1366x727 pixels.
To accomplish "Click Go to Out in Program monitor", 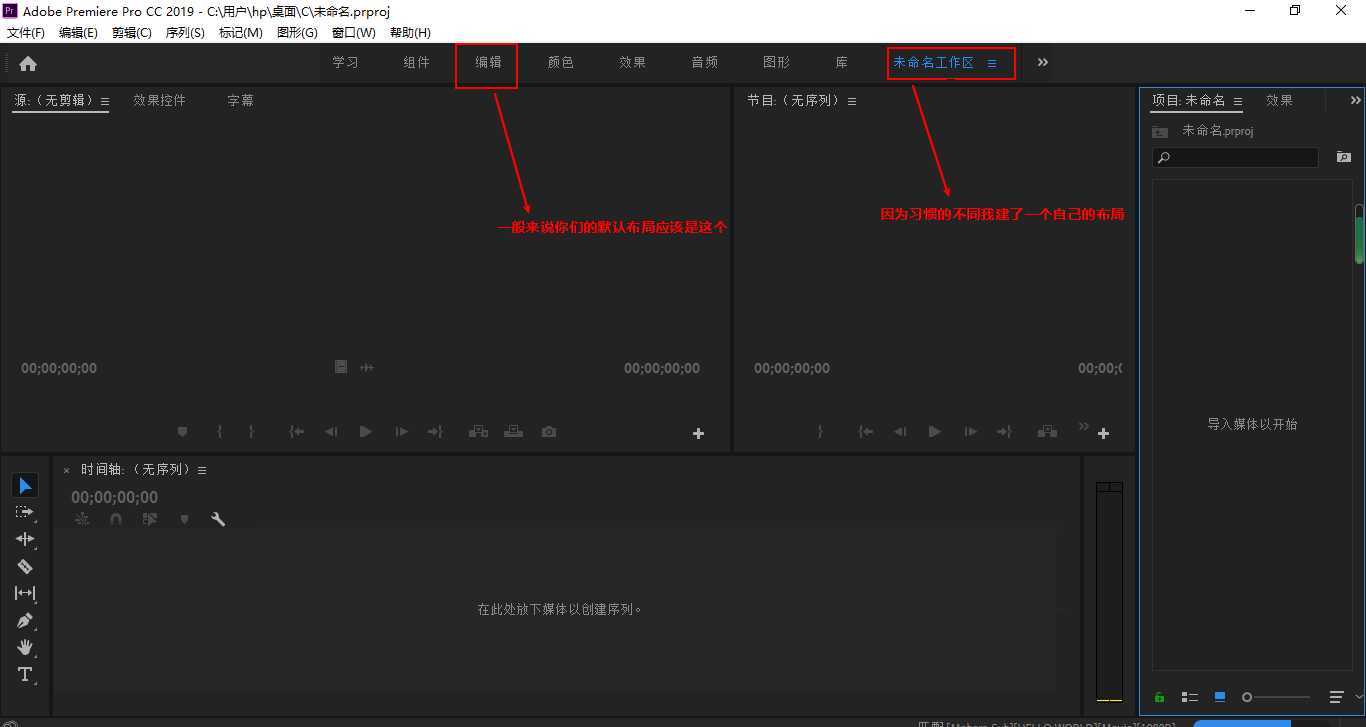I will [x=1003, y=432].
